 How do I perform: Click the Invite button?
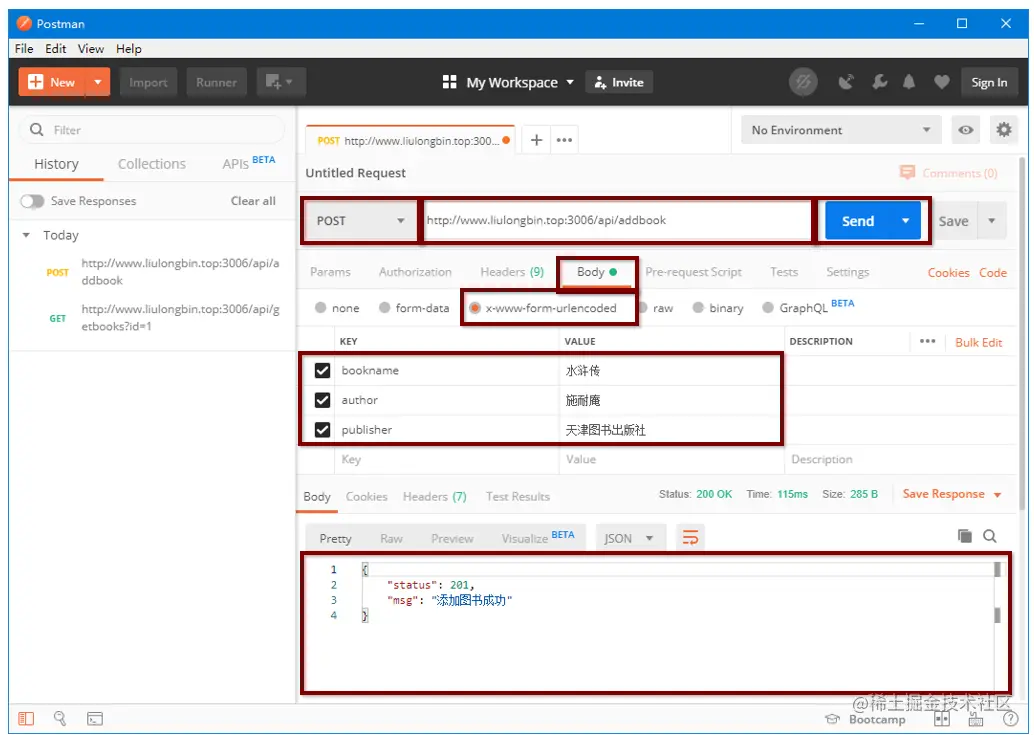click(619, 82)
